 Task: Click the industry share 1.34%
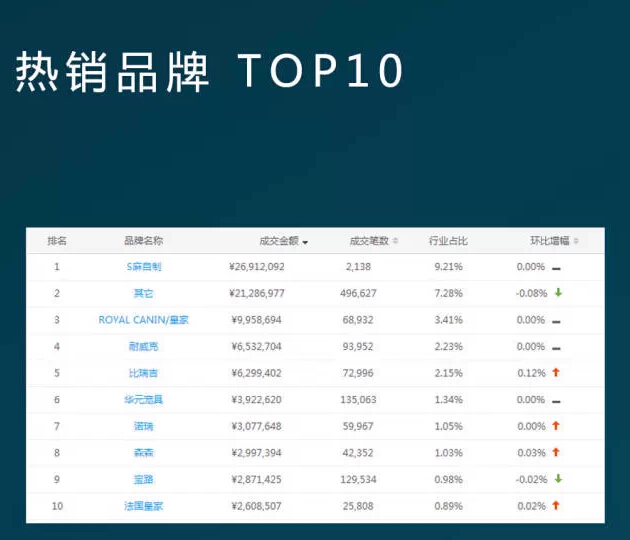pos(448,400)
